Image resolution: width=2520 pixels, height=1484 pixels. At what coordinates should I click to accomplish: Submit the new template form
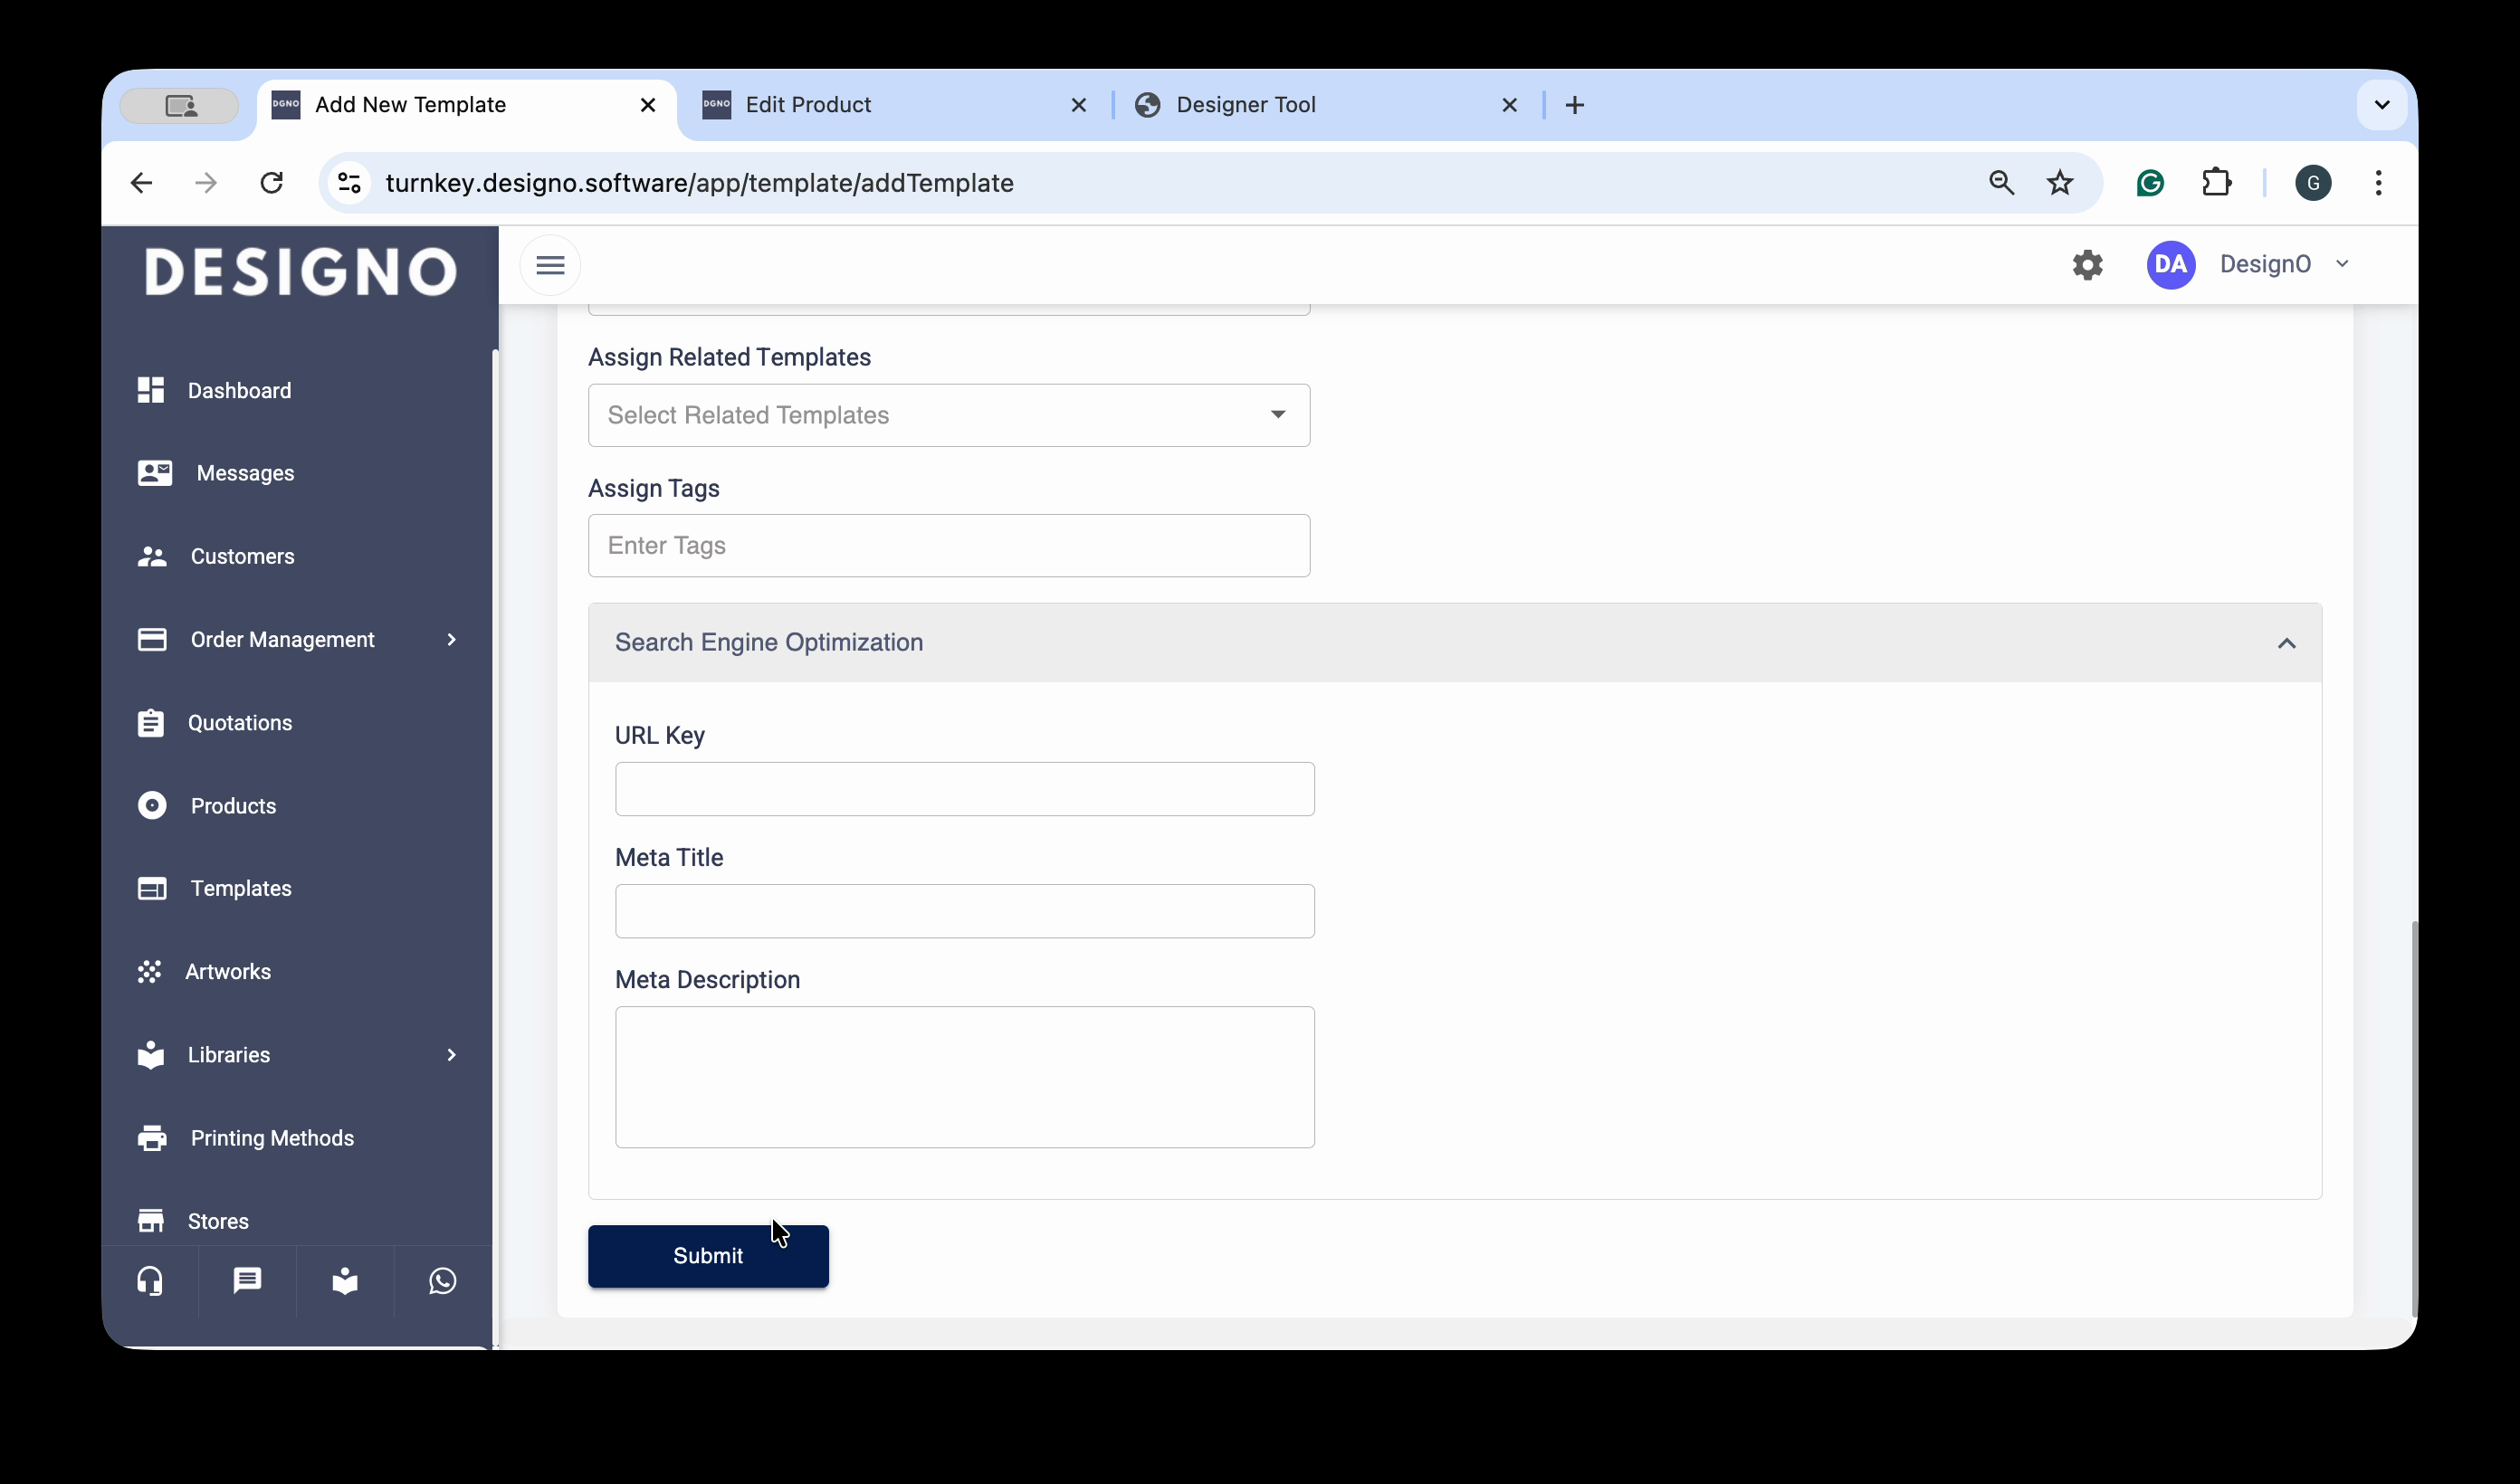tap(708, 1256)
